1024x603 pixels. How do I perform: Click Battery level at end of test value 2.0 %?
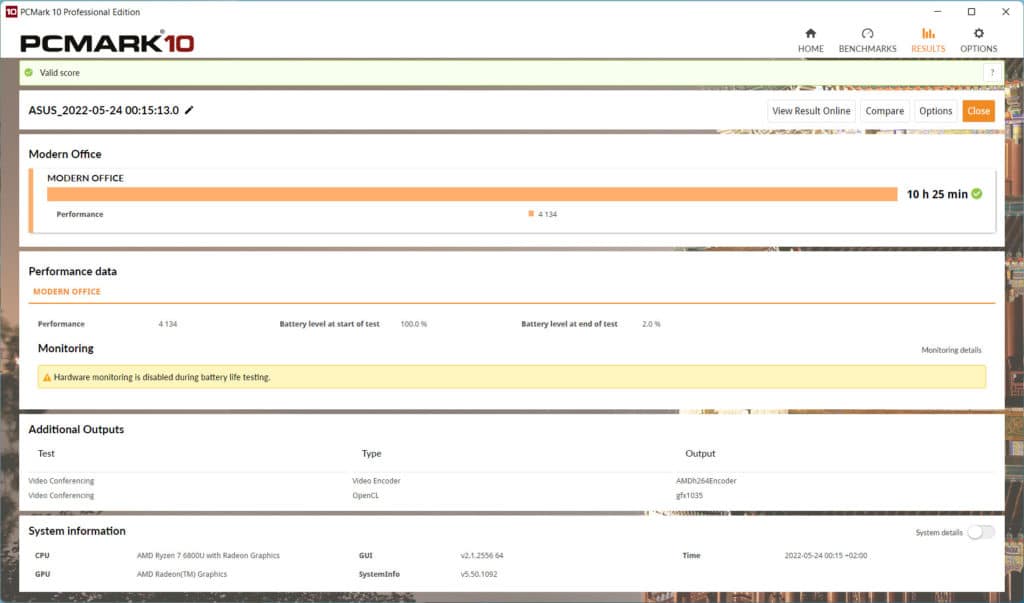pos(651,324)
